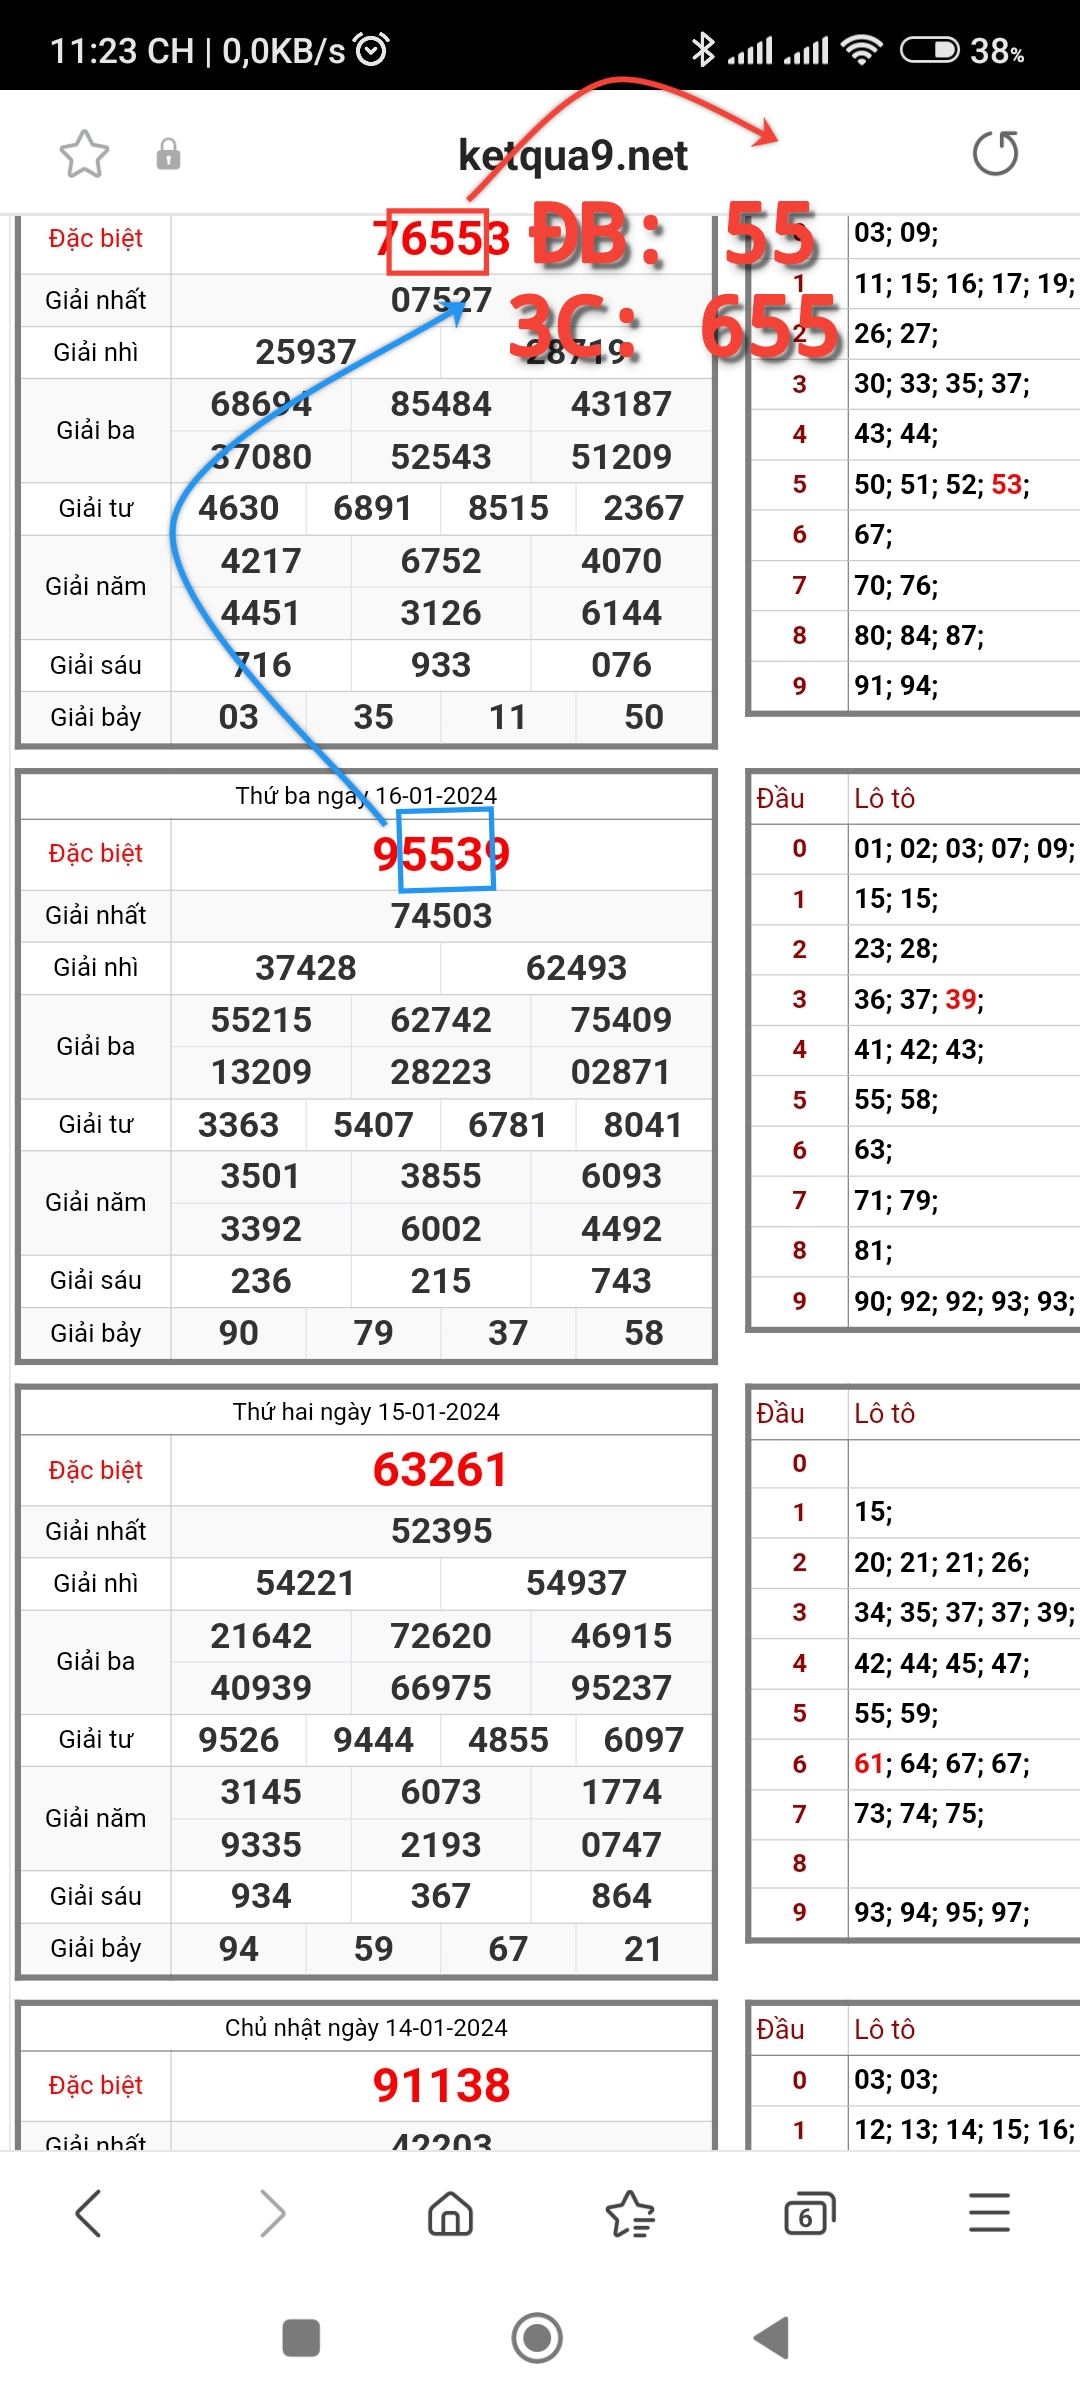Open the browser home page icon
The image size is (1080, 2400).
coord(450,2213)
